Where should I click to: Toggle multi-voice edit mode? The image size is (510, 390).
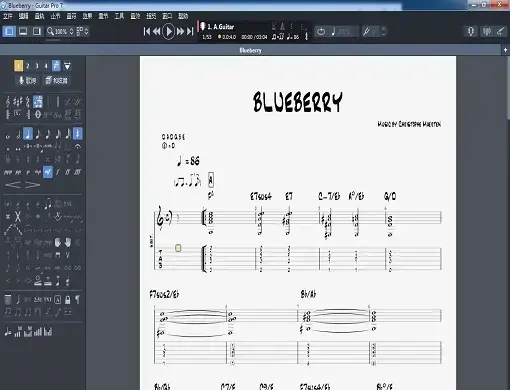click(56, 66)
